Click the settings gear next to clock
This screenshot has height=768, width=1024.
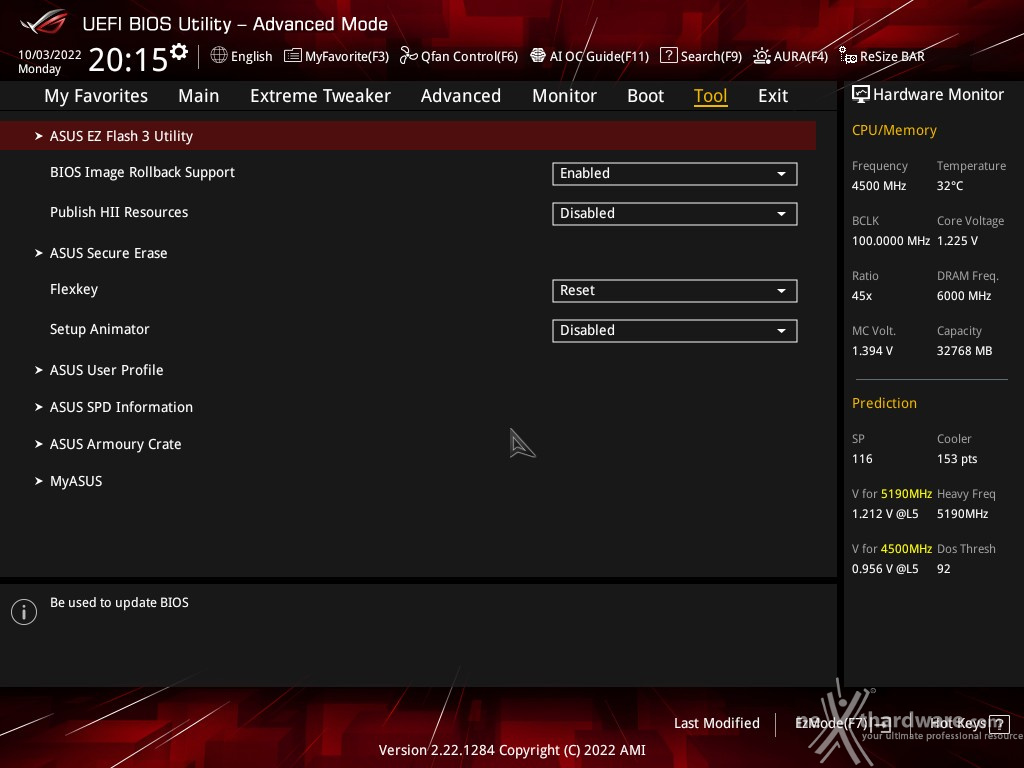tap(179, 52)
